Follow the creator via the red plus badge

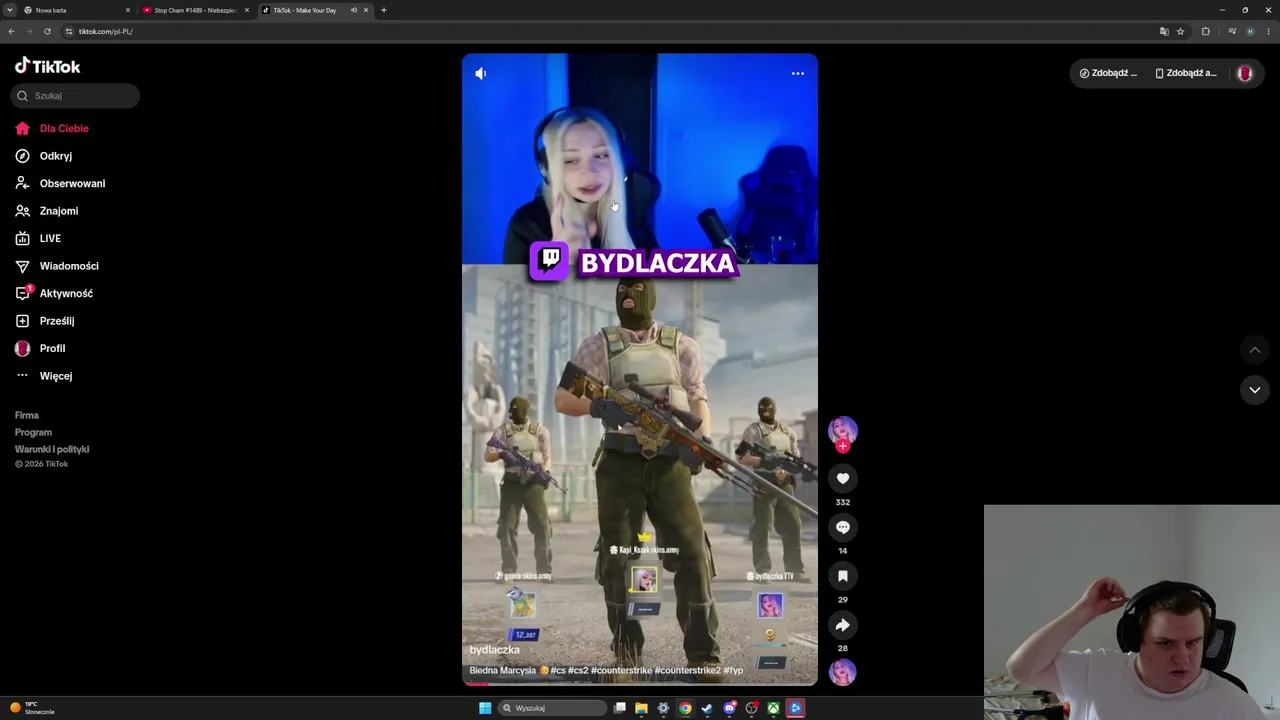pos(843,447)
